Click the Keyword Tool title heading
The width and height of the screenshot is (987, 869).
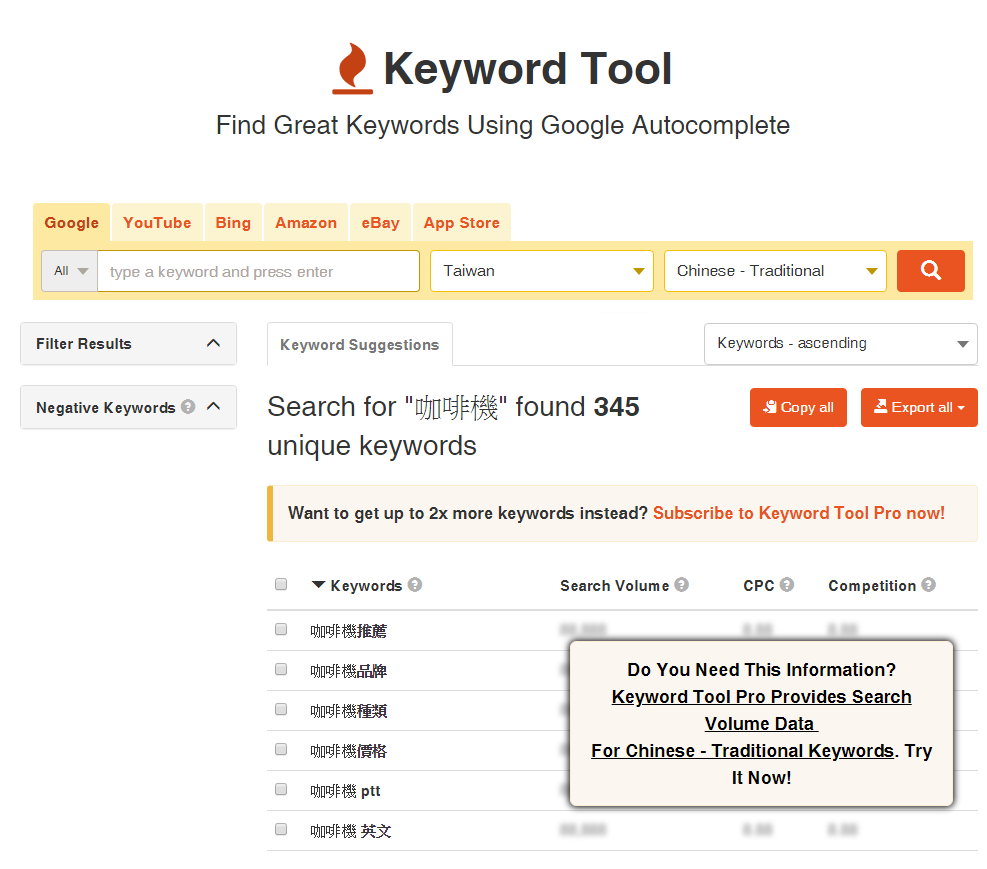coord(527,68)
